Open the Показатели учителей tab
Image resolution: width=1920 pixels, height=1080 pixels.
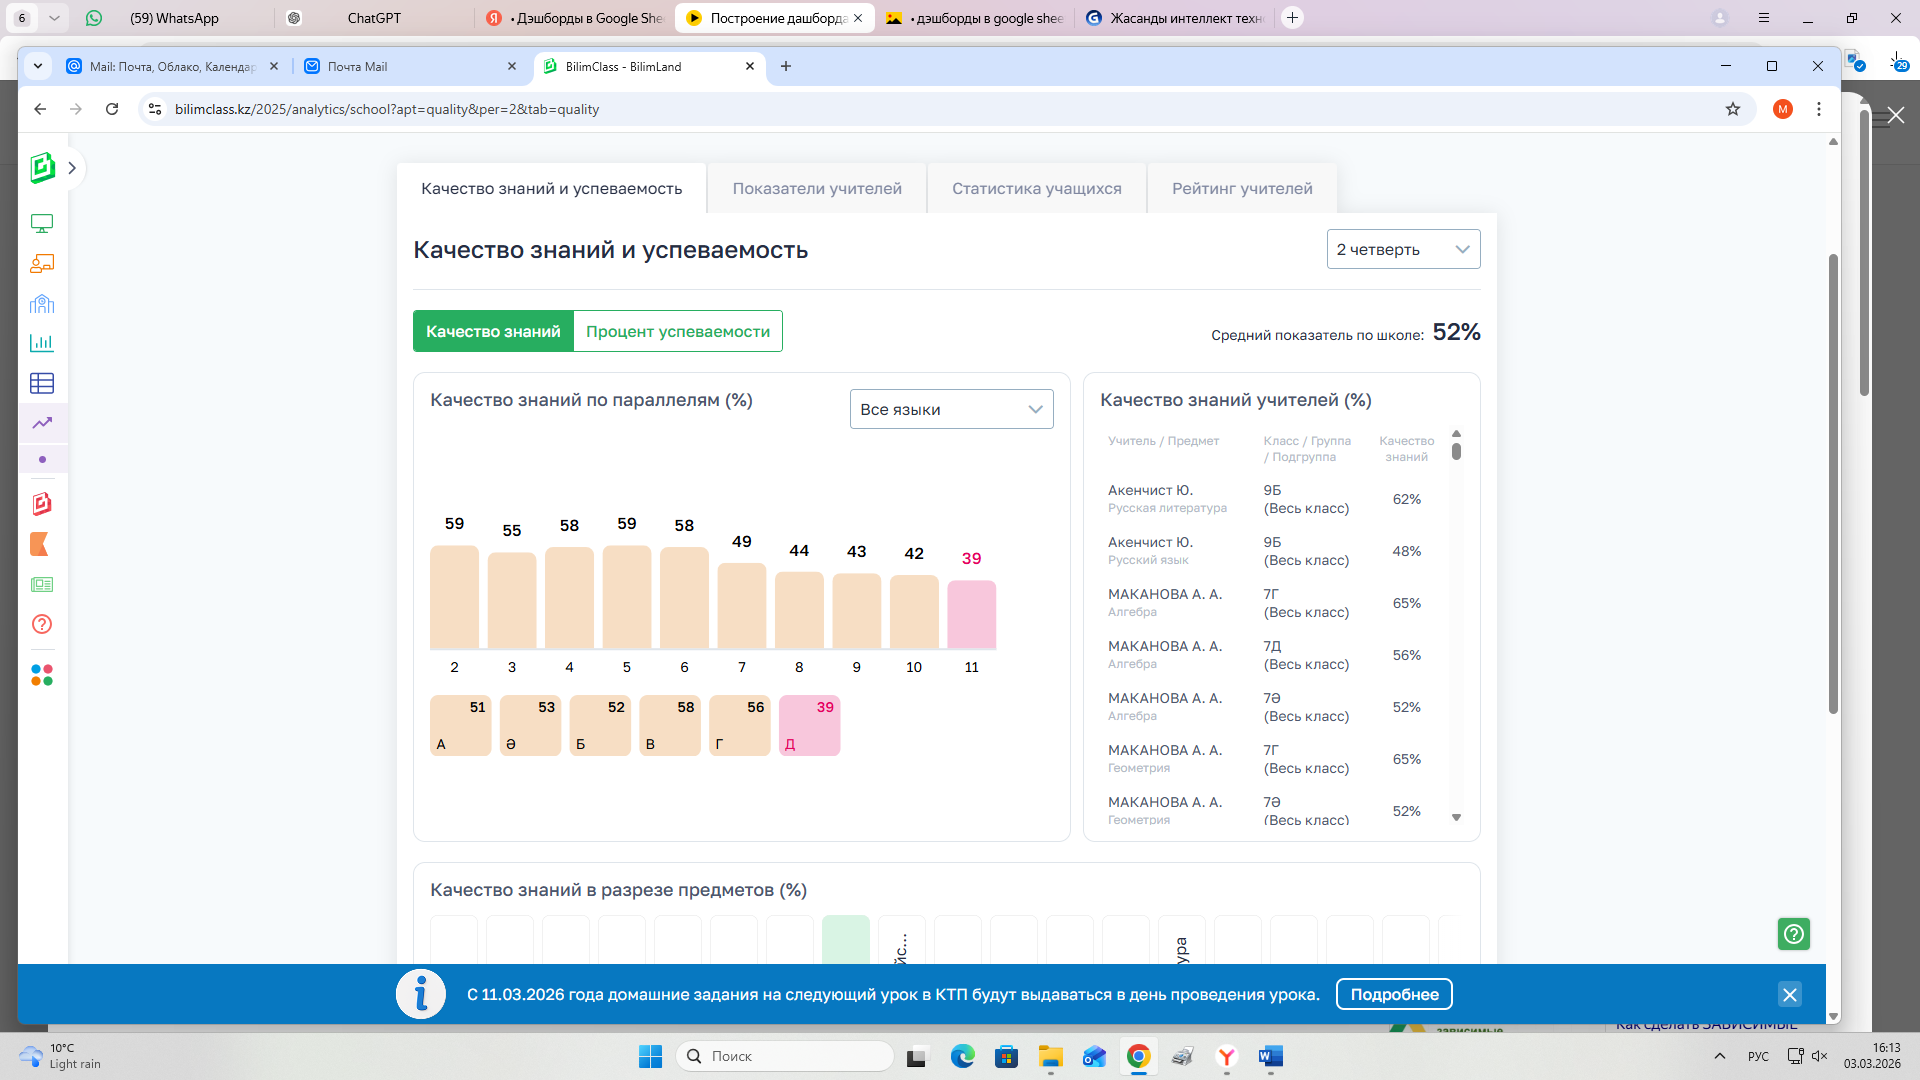(816, 188)
